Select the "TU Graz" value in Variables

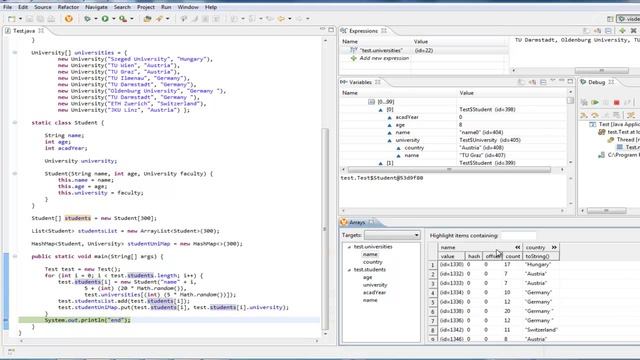click(x=482, y=156)
